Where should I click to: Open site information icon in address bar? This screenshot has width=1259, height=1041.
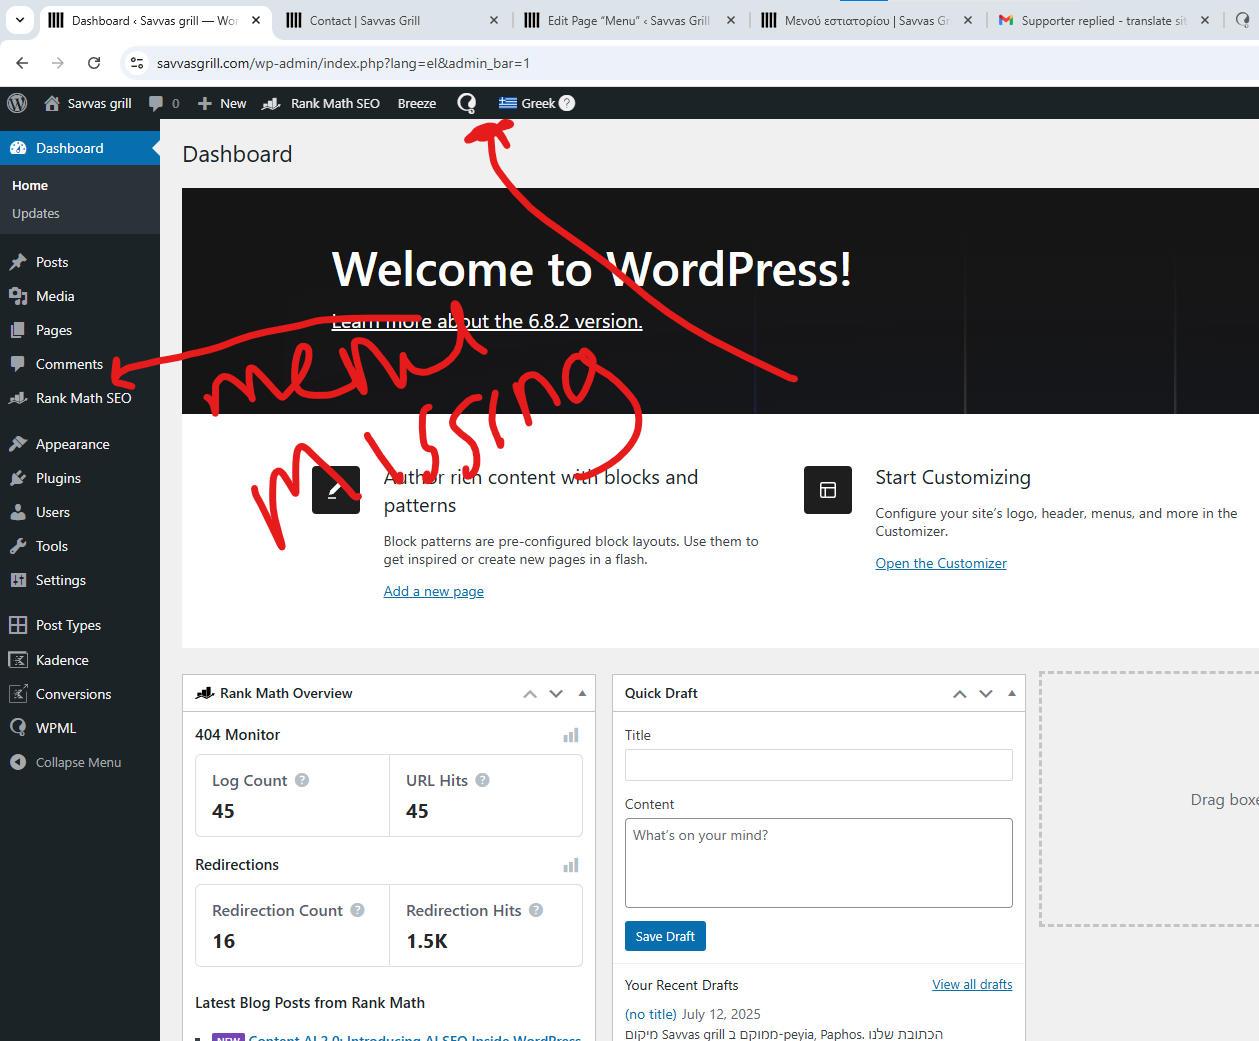[138, 63]
